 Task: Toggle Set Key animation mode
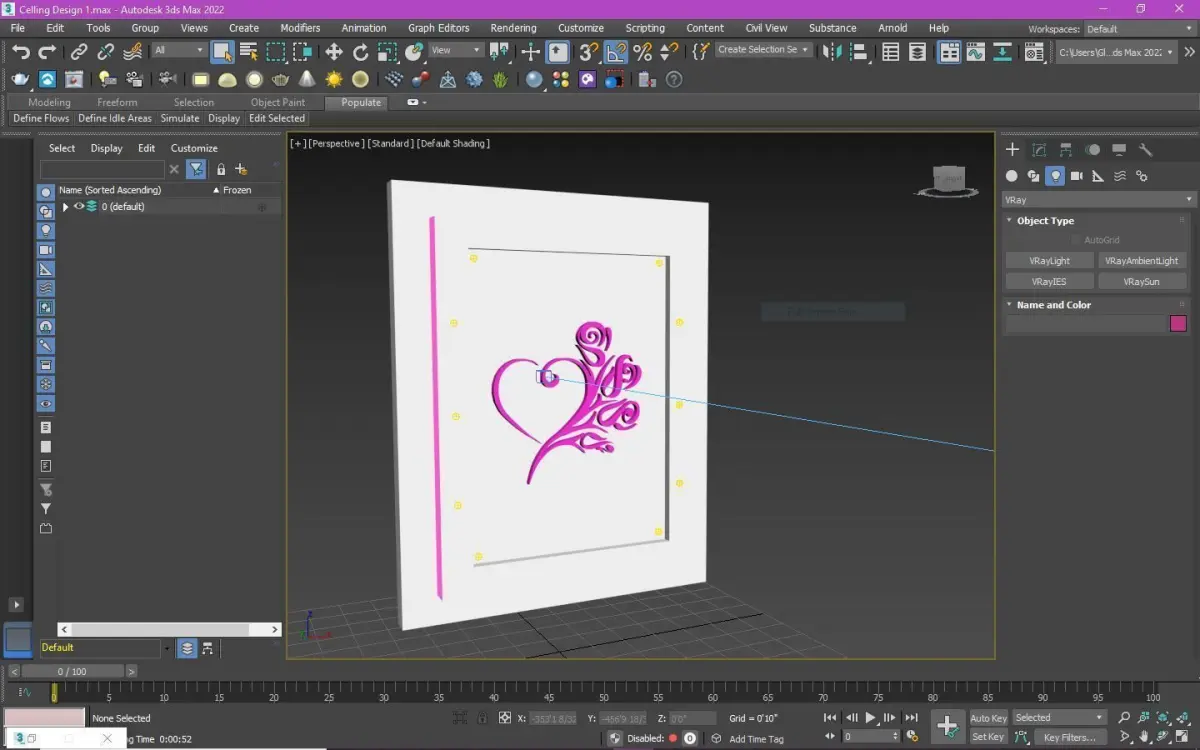pos(988,737)
